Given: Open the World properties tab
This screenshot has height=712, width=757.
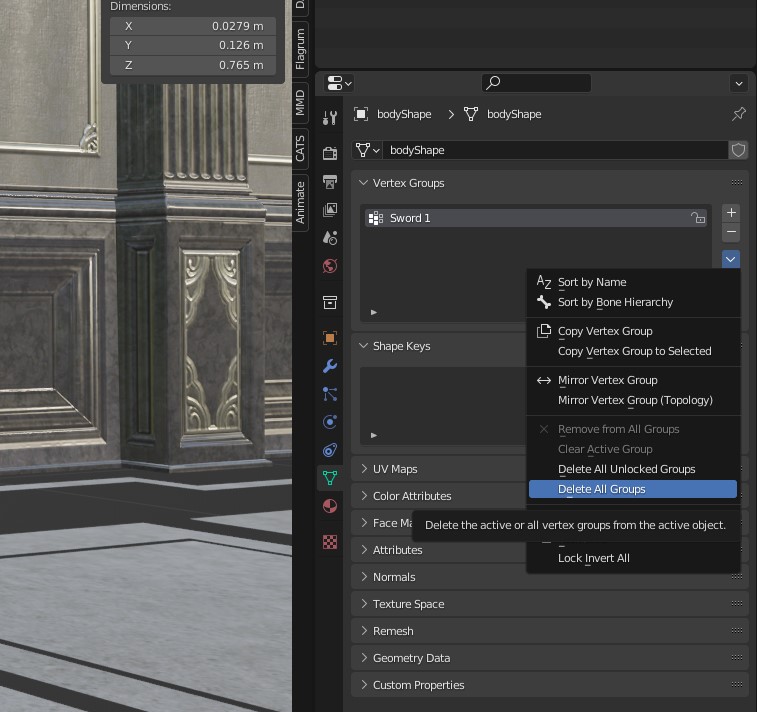Looking at the screenshot, I should click(x=330, y=265).
